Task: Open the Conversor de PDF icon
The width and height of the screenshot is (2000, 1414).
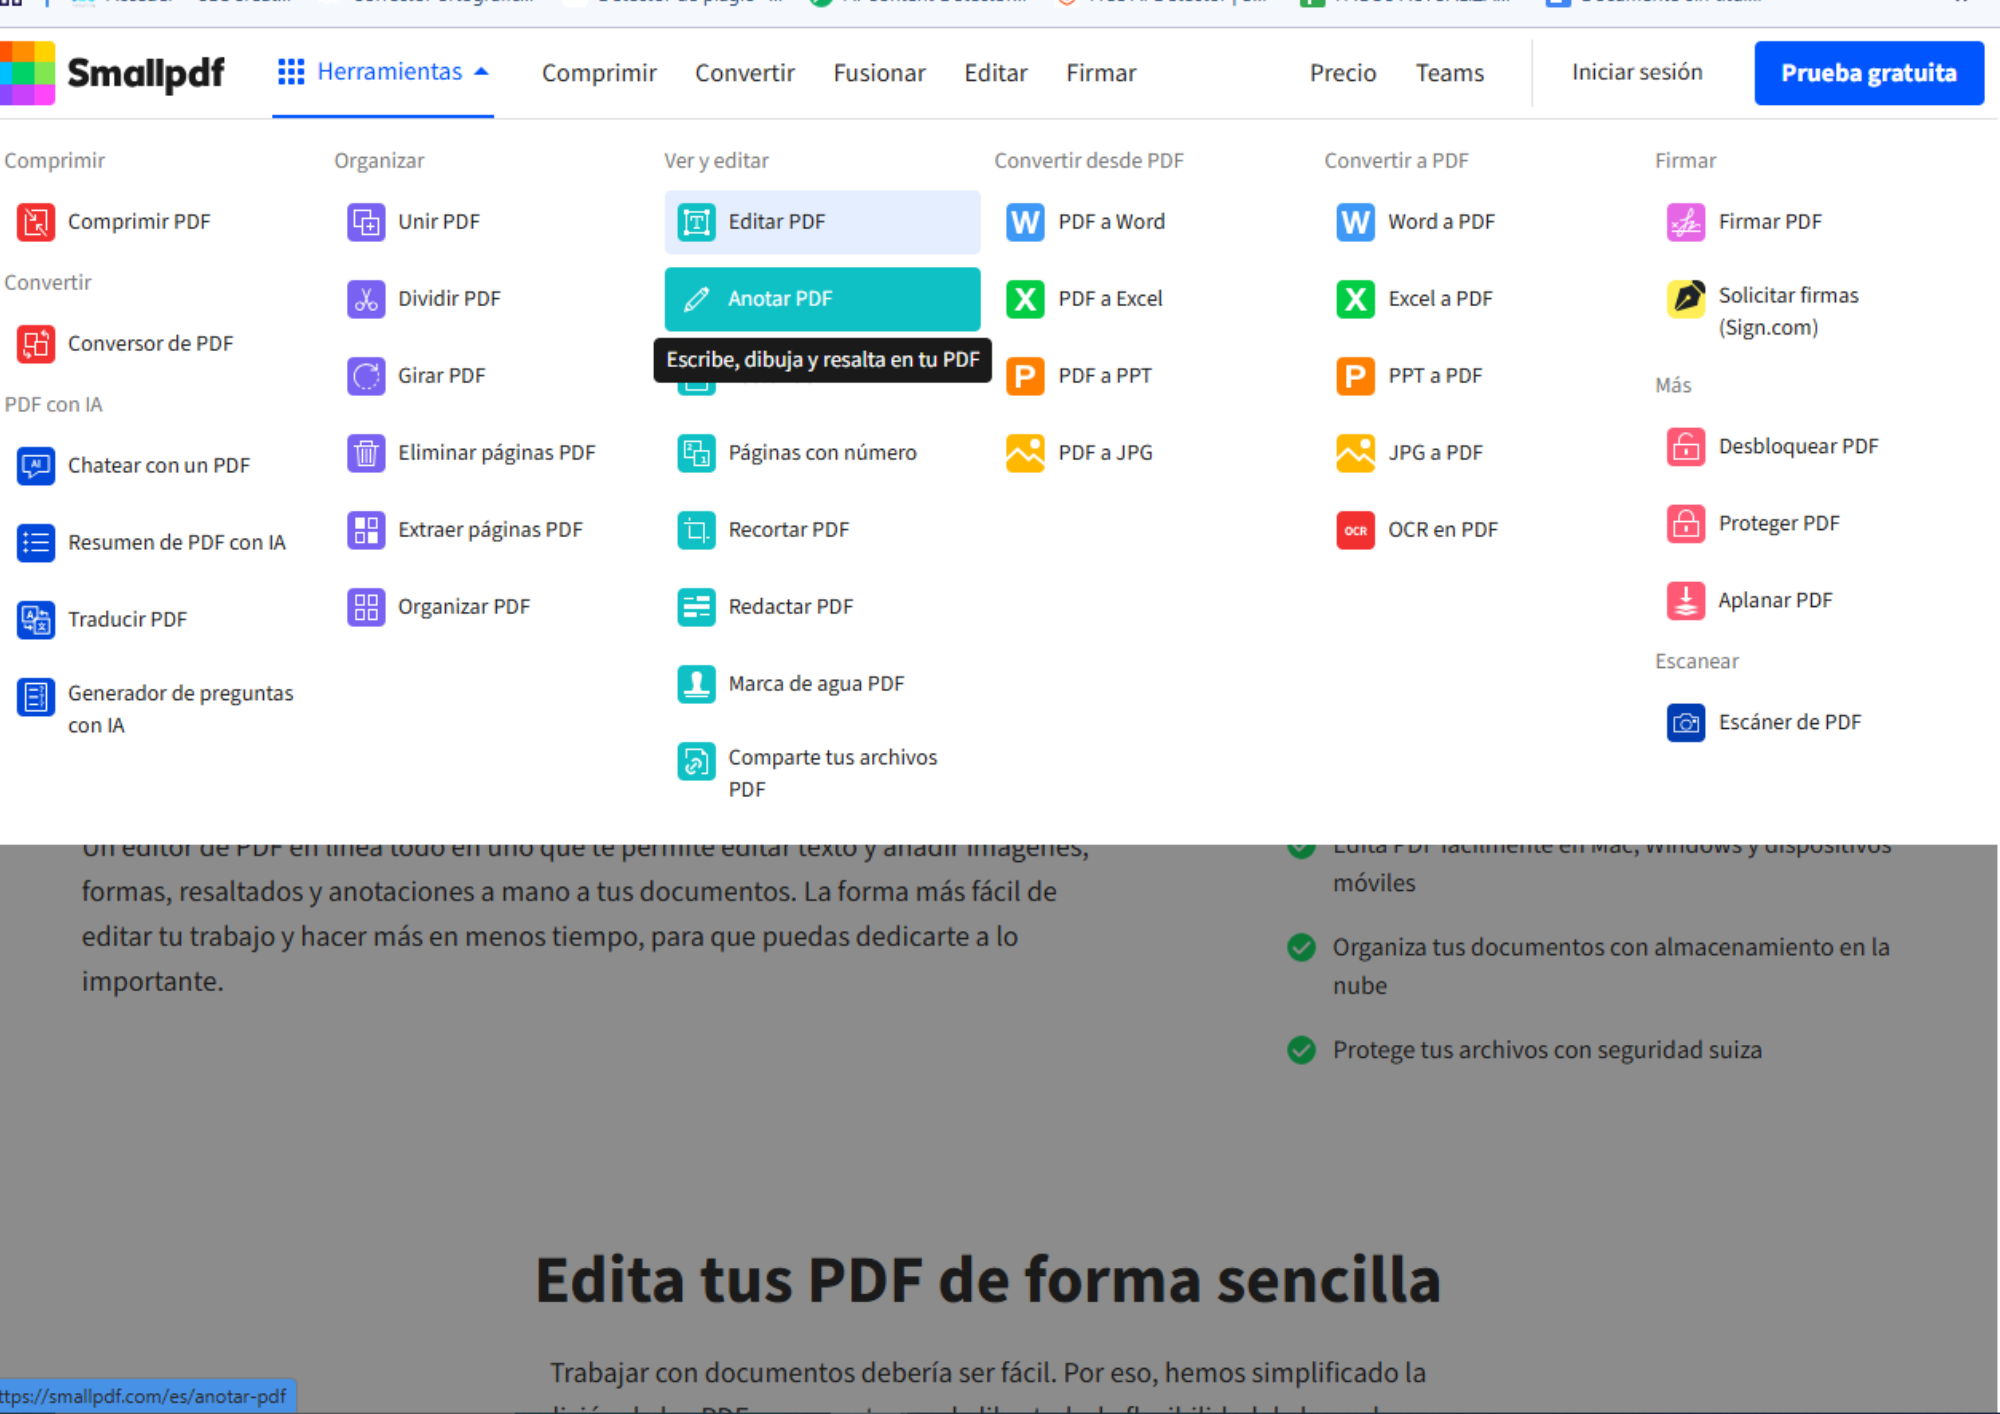Action: click(36, 344)
